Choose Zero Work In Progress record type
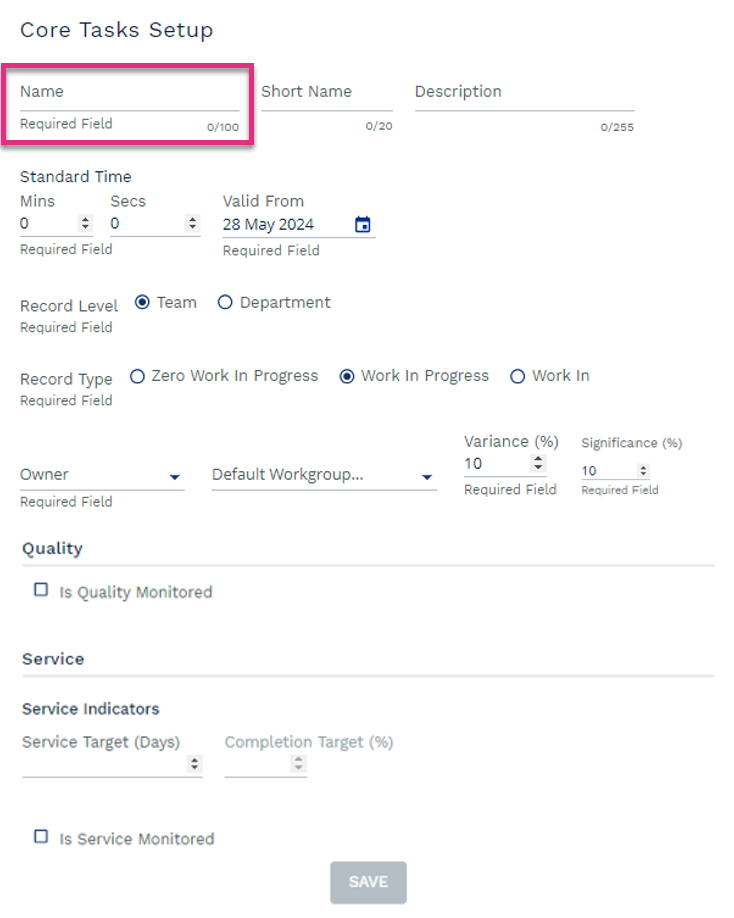The image size is (734, 918). click(x=137, y=376)
